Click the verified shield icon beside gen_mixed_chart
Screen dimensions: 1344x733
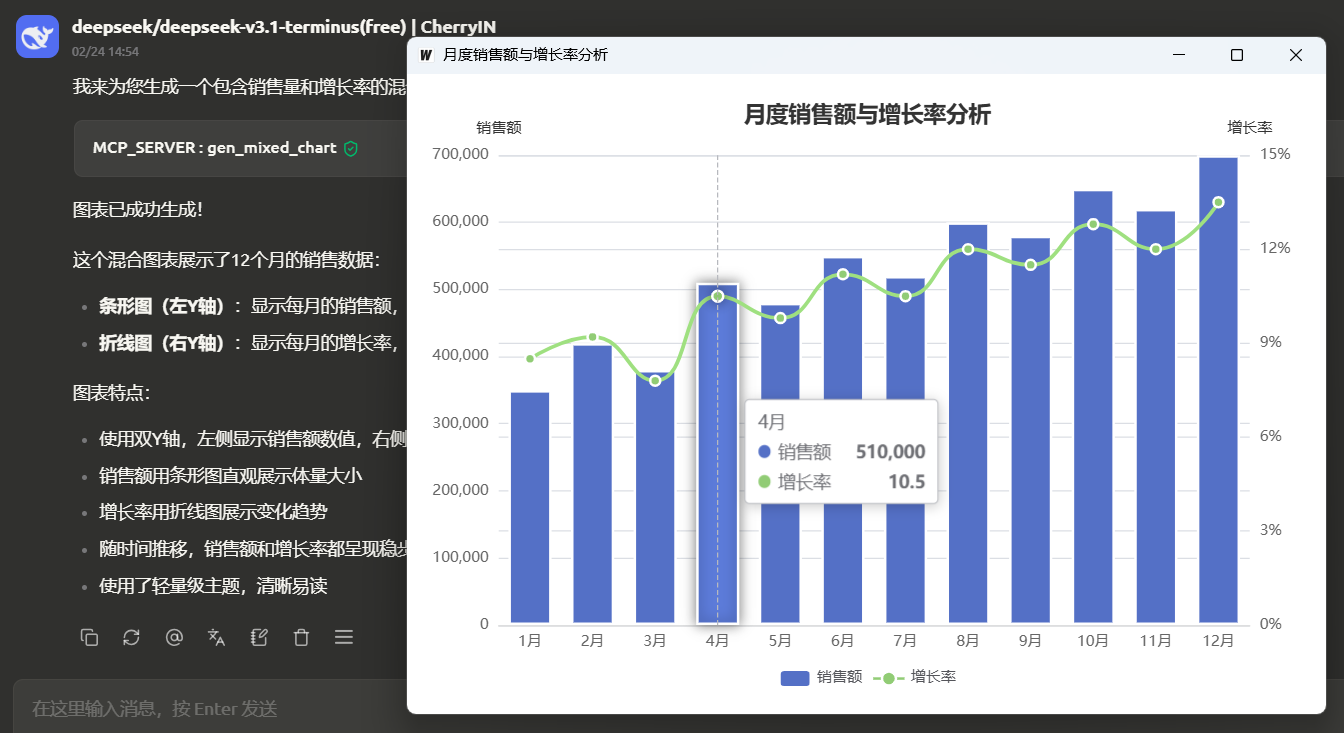pyautogui.click(x=351, y=148)
